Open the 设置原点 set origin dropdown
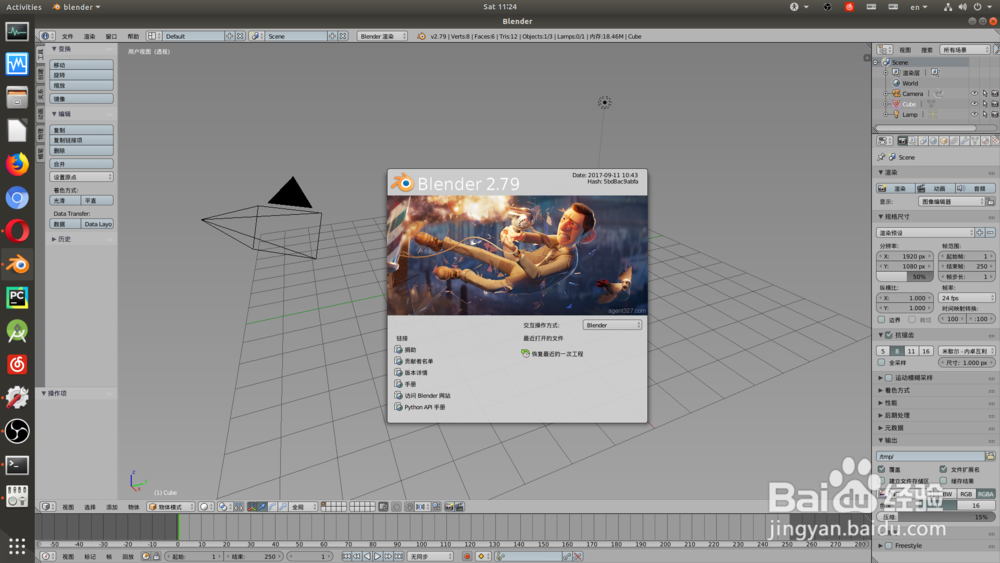Screen dimensions: 1000x563 click(x=82, y=177)
